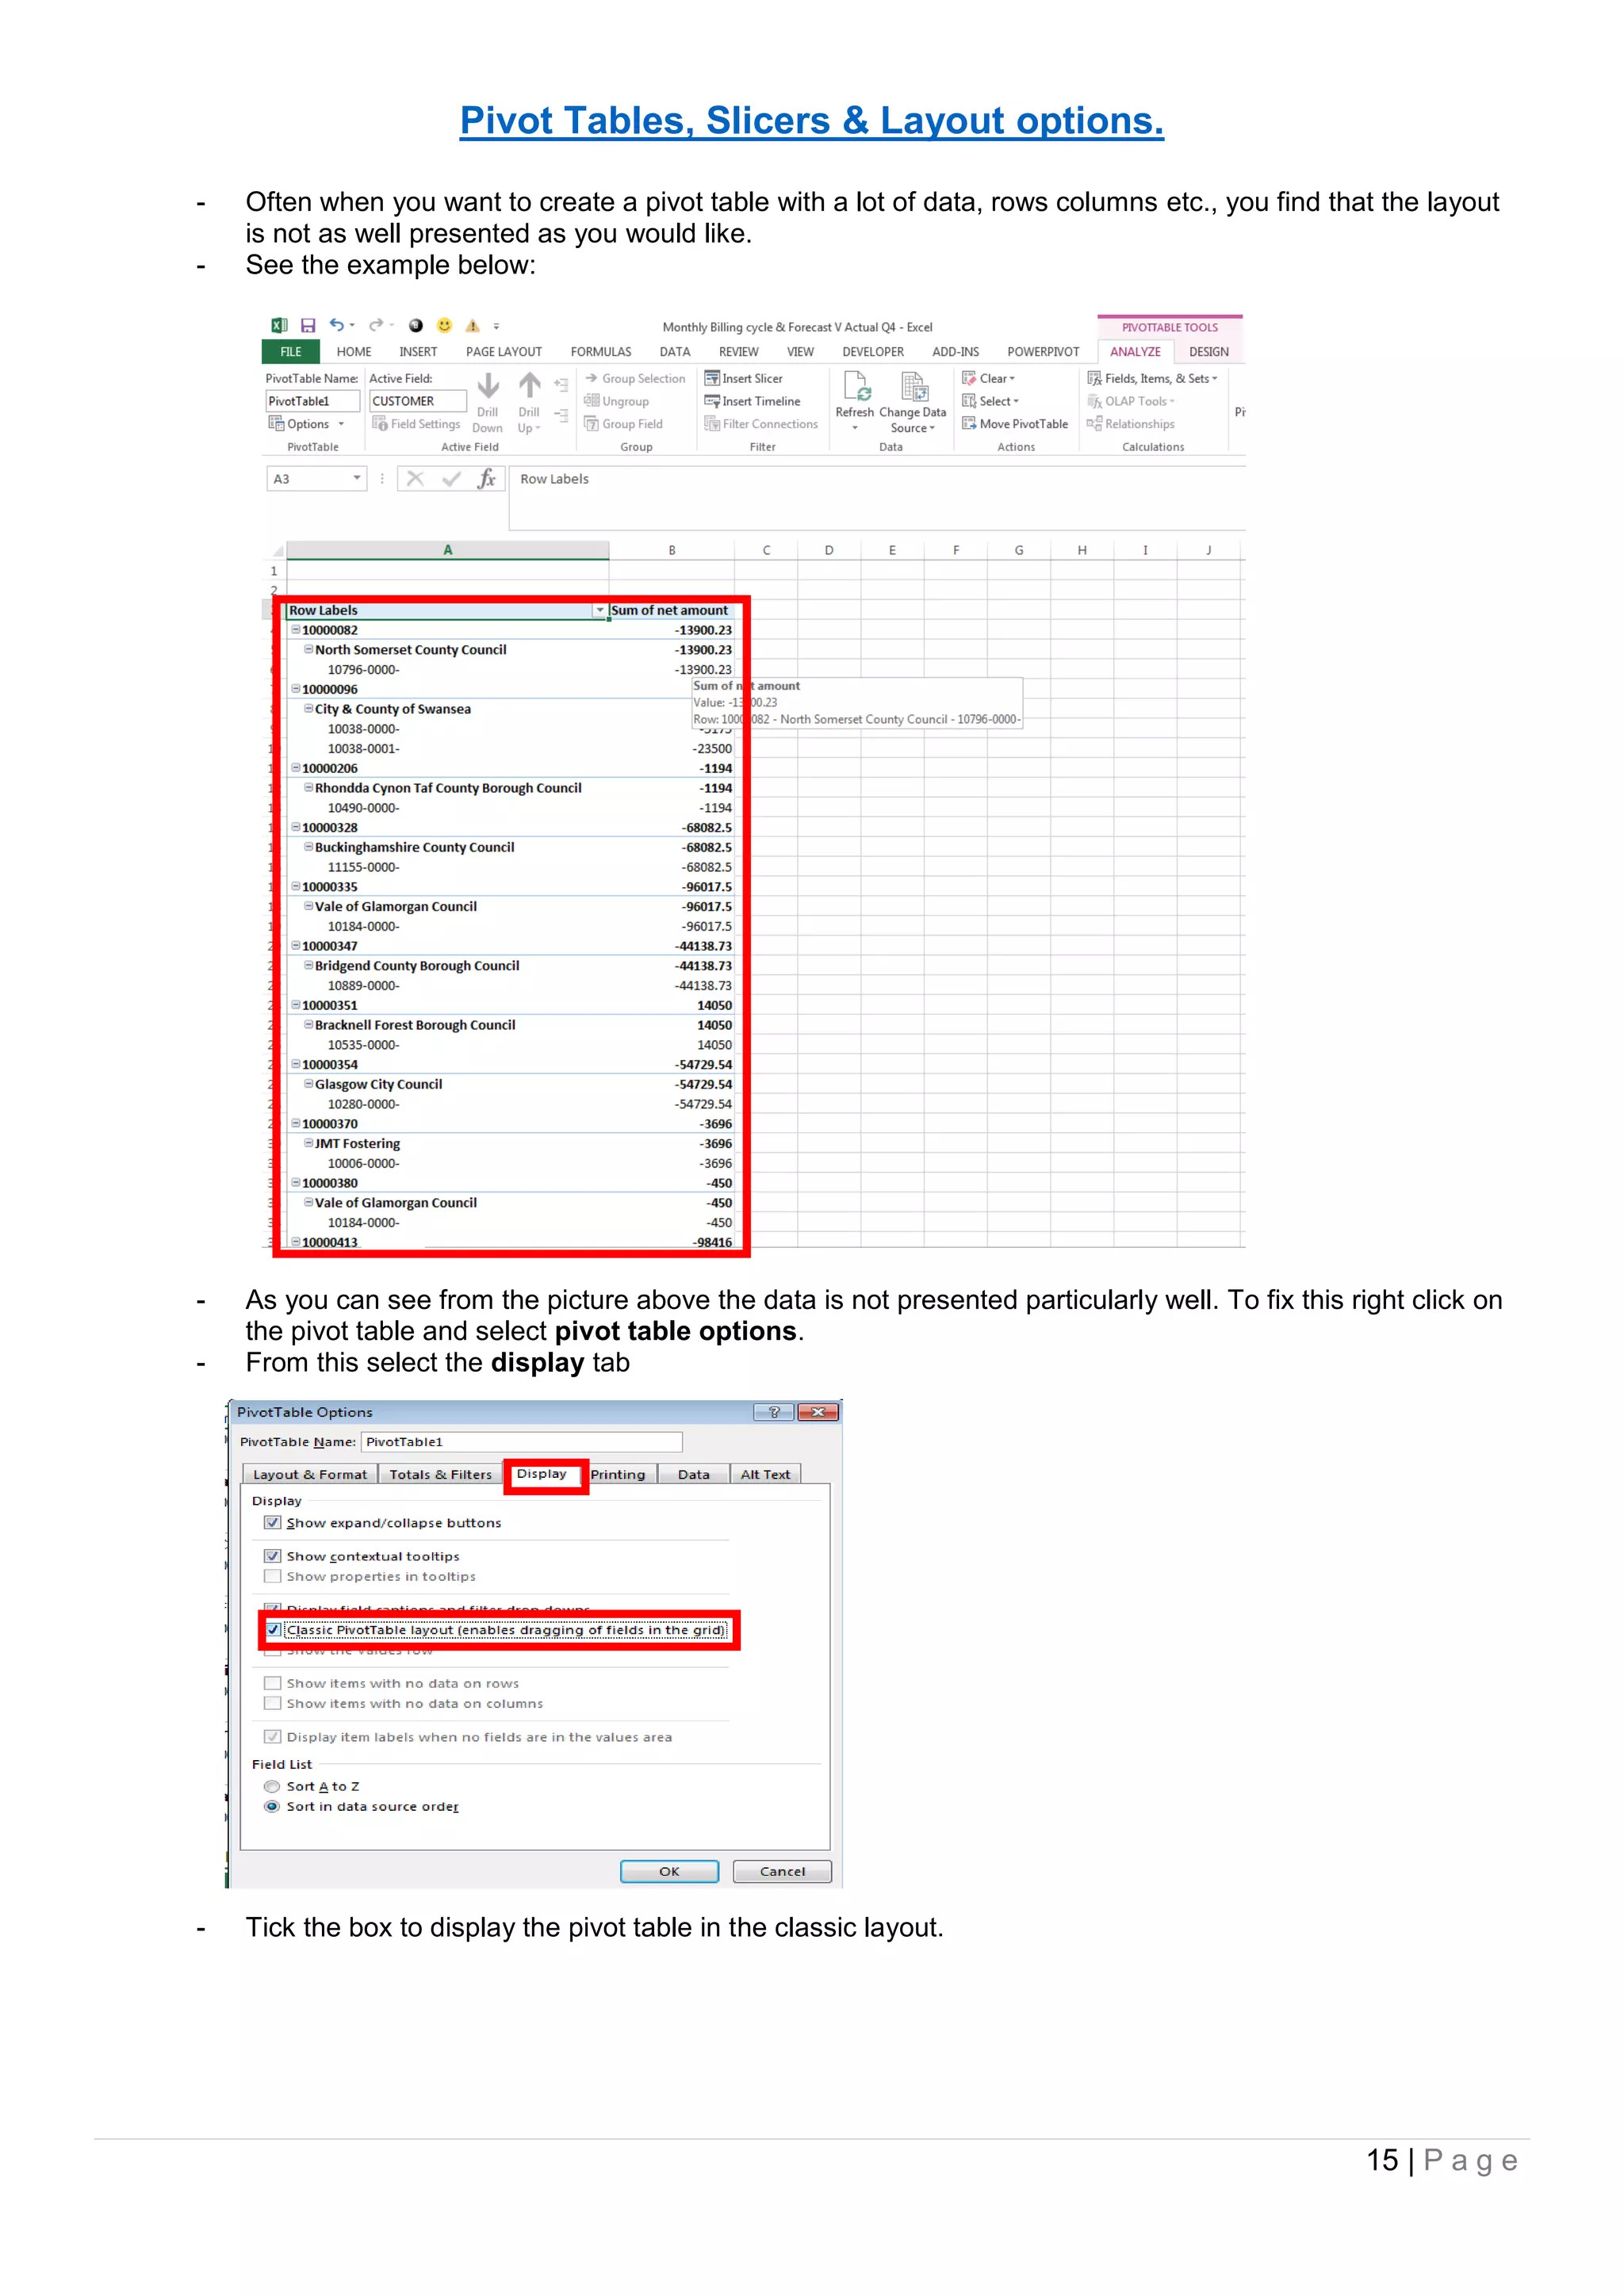Click the Relationships icon
Viewport: 1624px width, 2296px height.
(1095, 424)
